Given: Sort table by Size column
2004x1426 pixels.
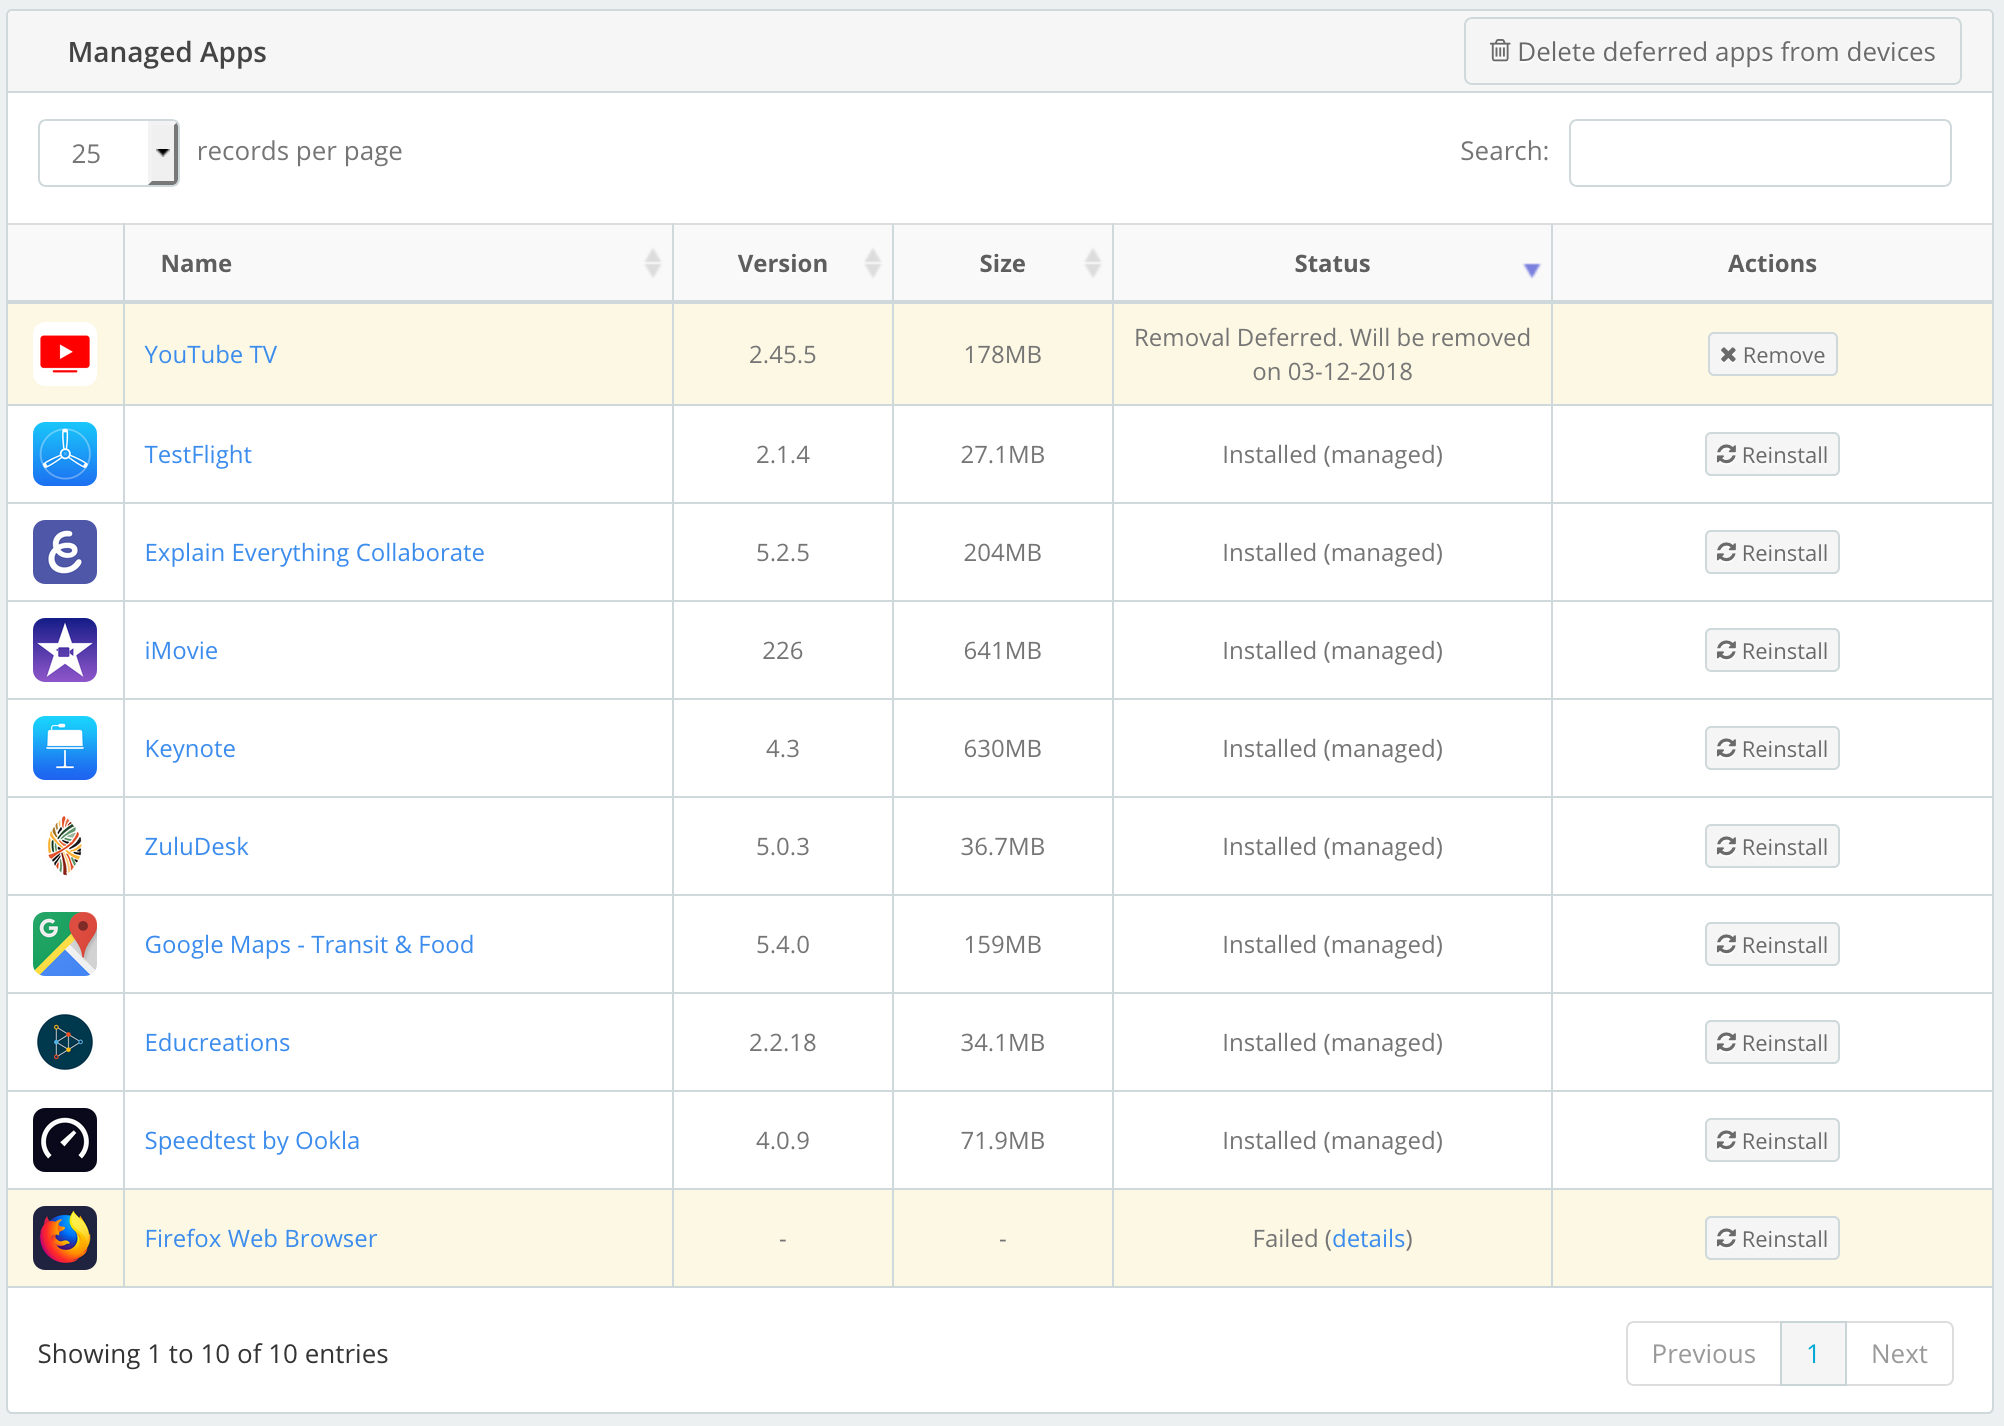Looking at the screenshot, I should (1002, 263).
